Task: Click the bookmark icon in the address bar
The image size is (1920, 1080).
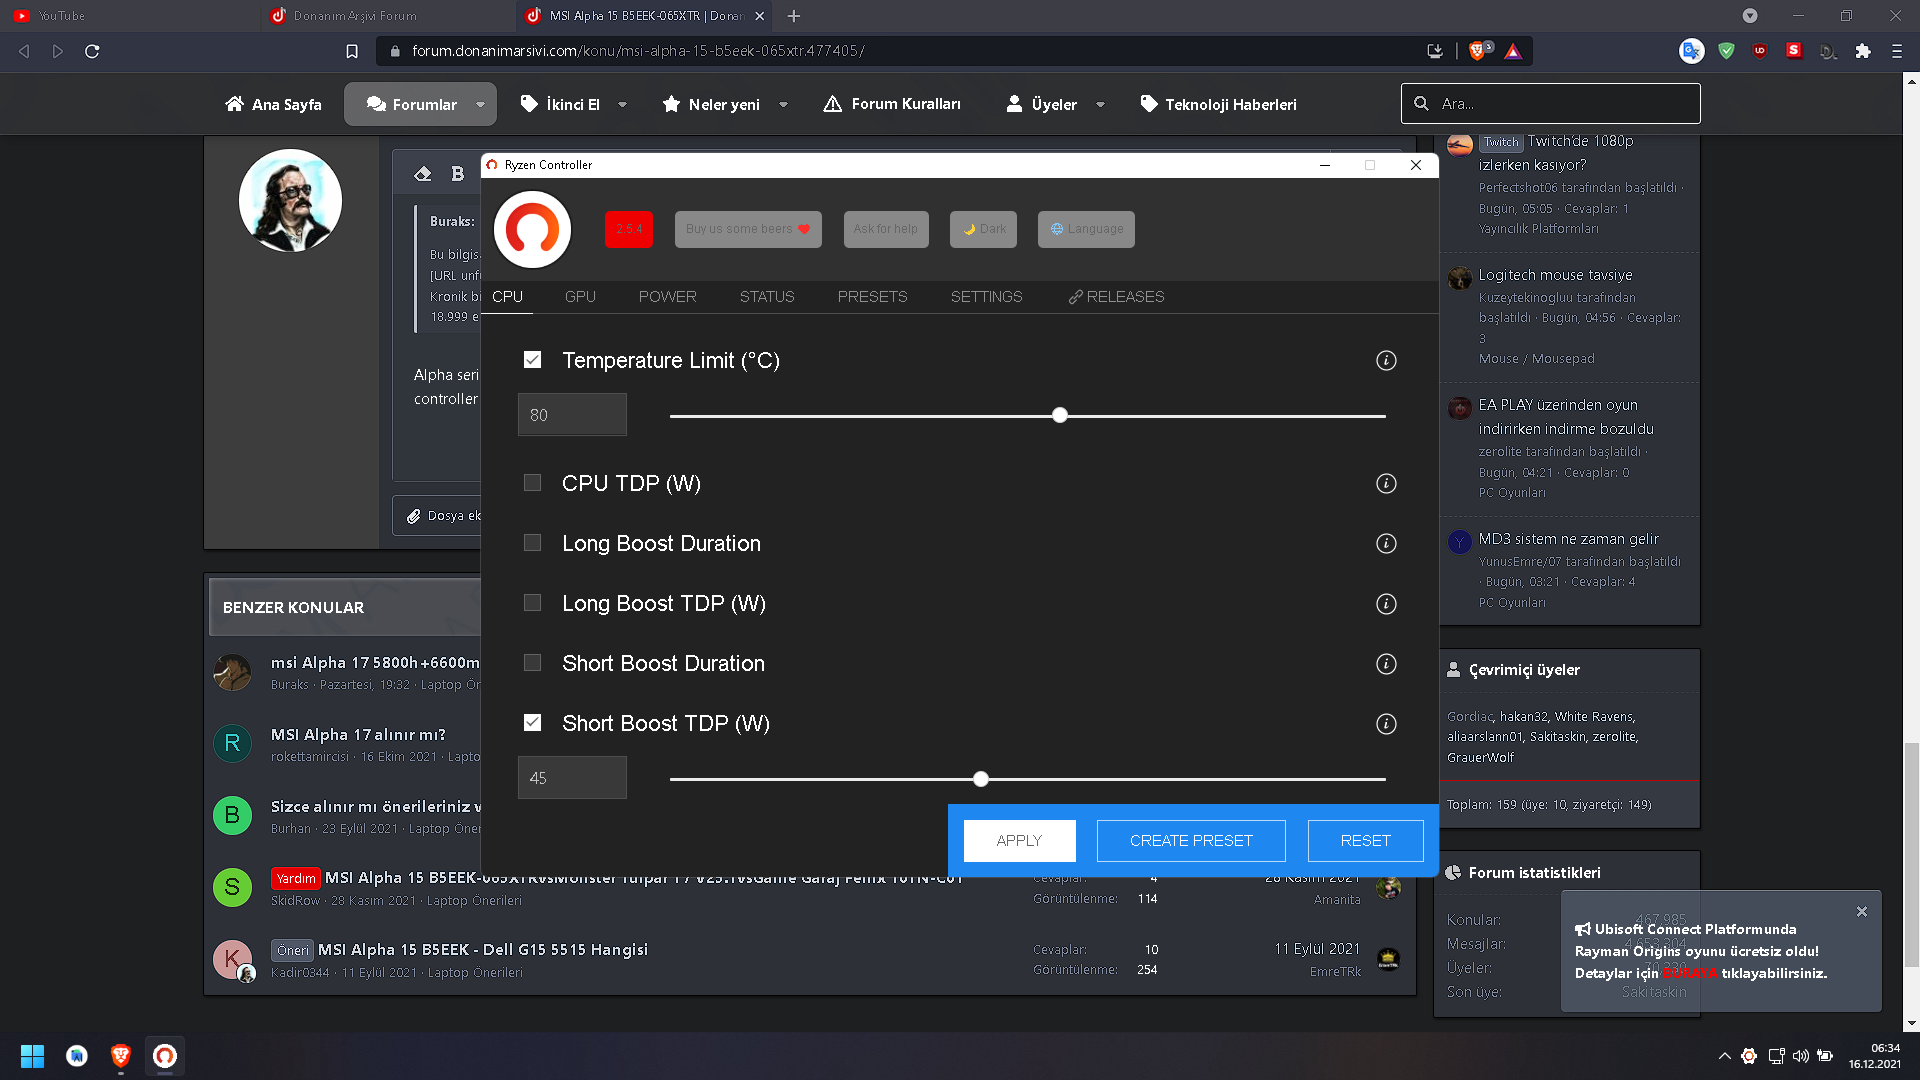Action: tap(352, 51)
